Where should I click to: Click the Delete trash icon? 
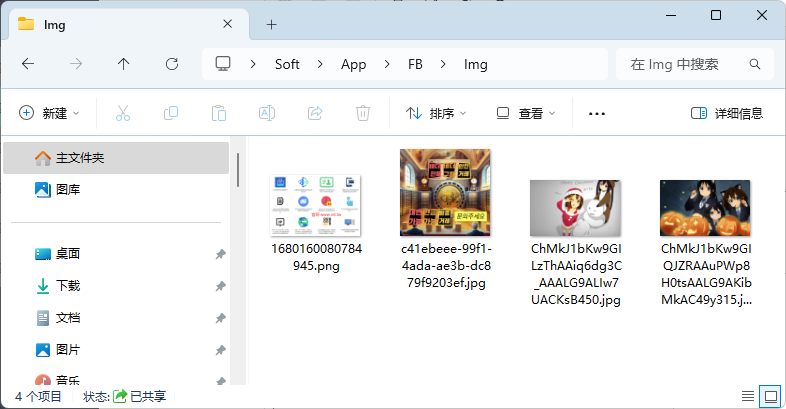(x=363, y=113)
